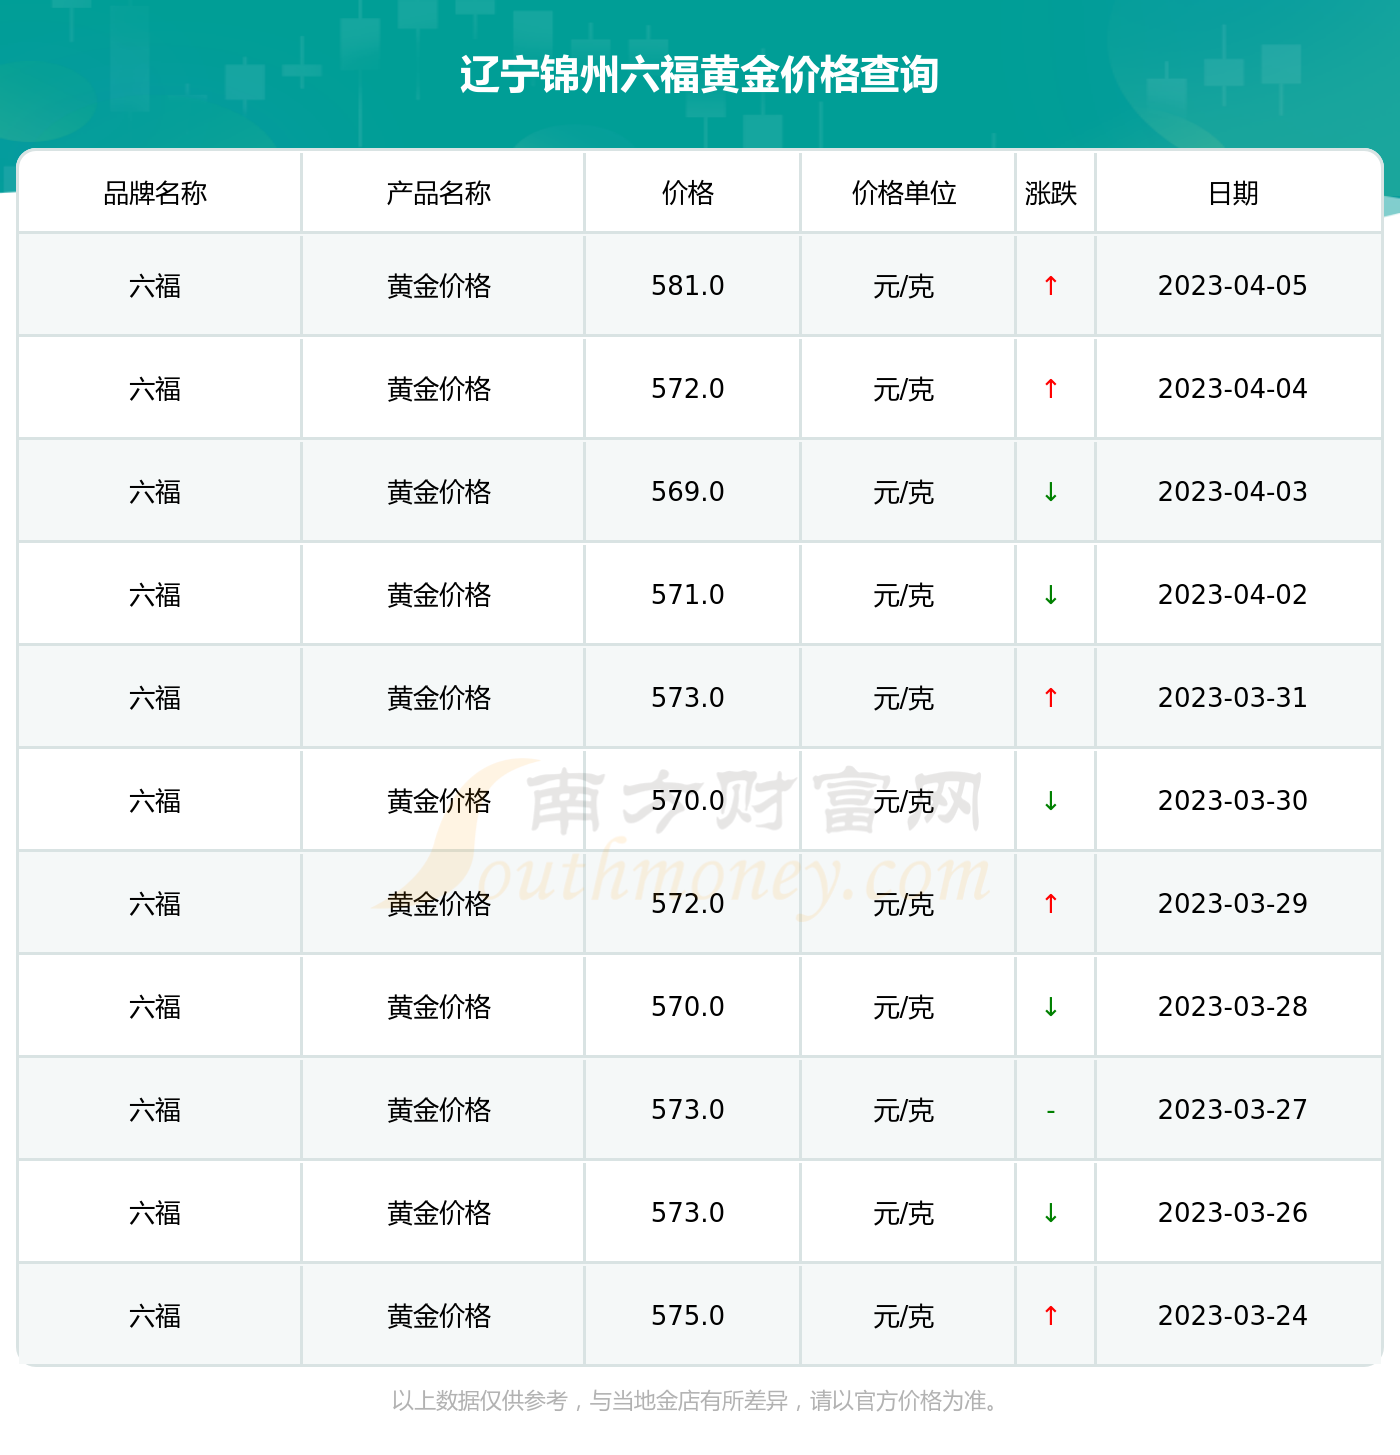Select price 570.0 on 2023-03-30

(688, 801)
